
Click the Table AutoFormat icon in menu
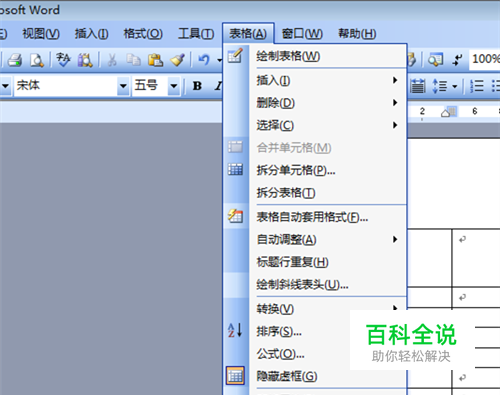235,216
